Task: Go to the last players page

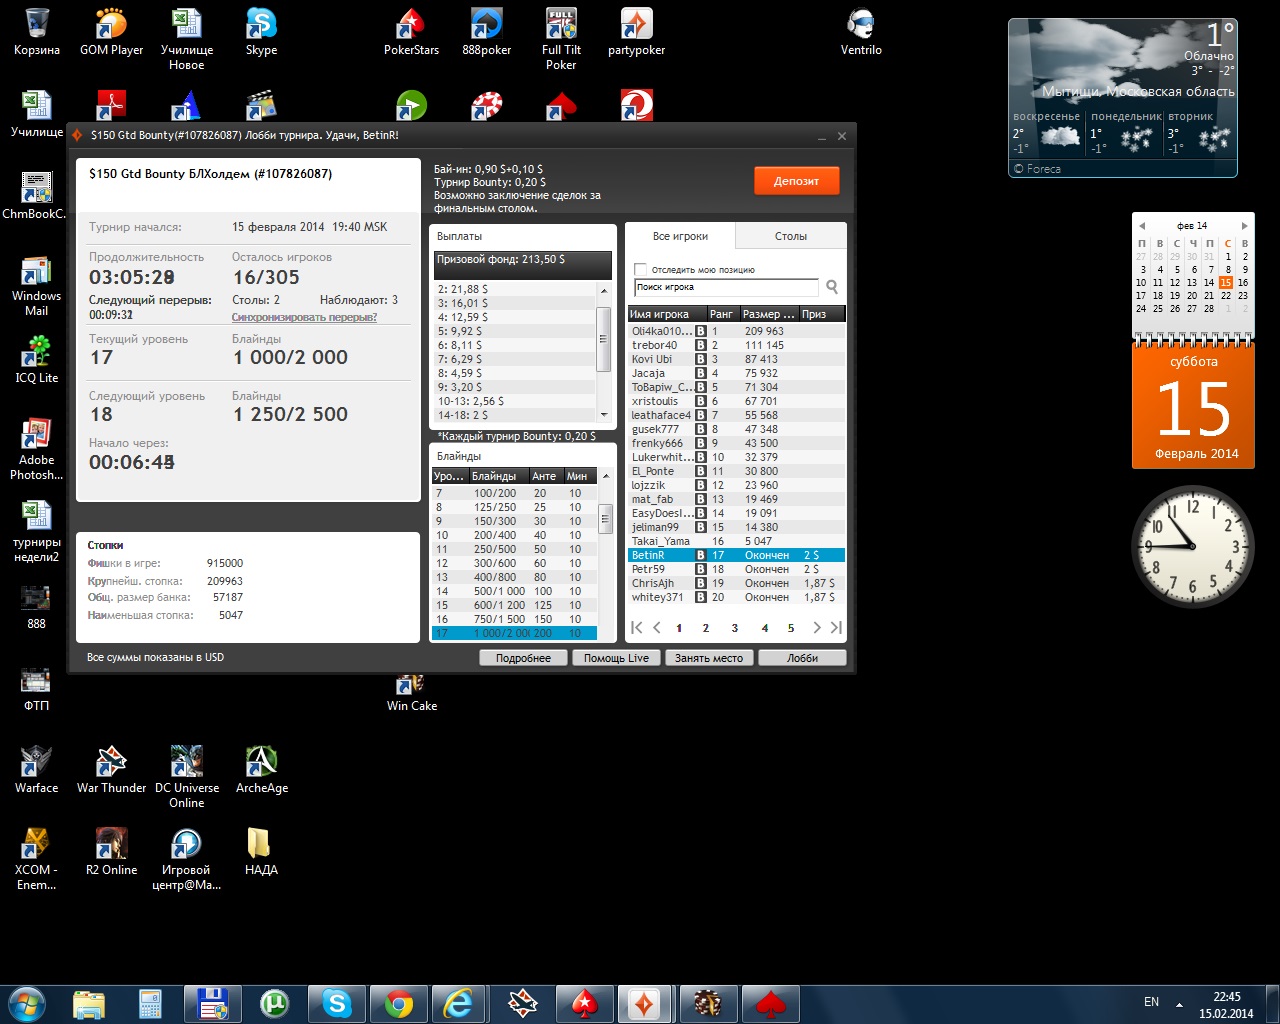Action: (x=836, y=628)
